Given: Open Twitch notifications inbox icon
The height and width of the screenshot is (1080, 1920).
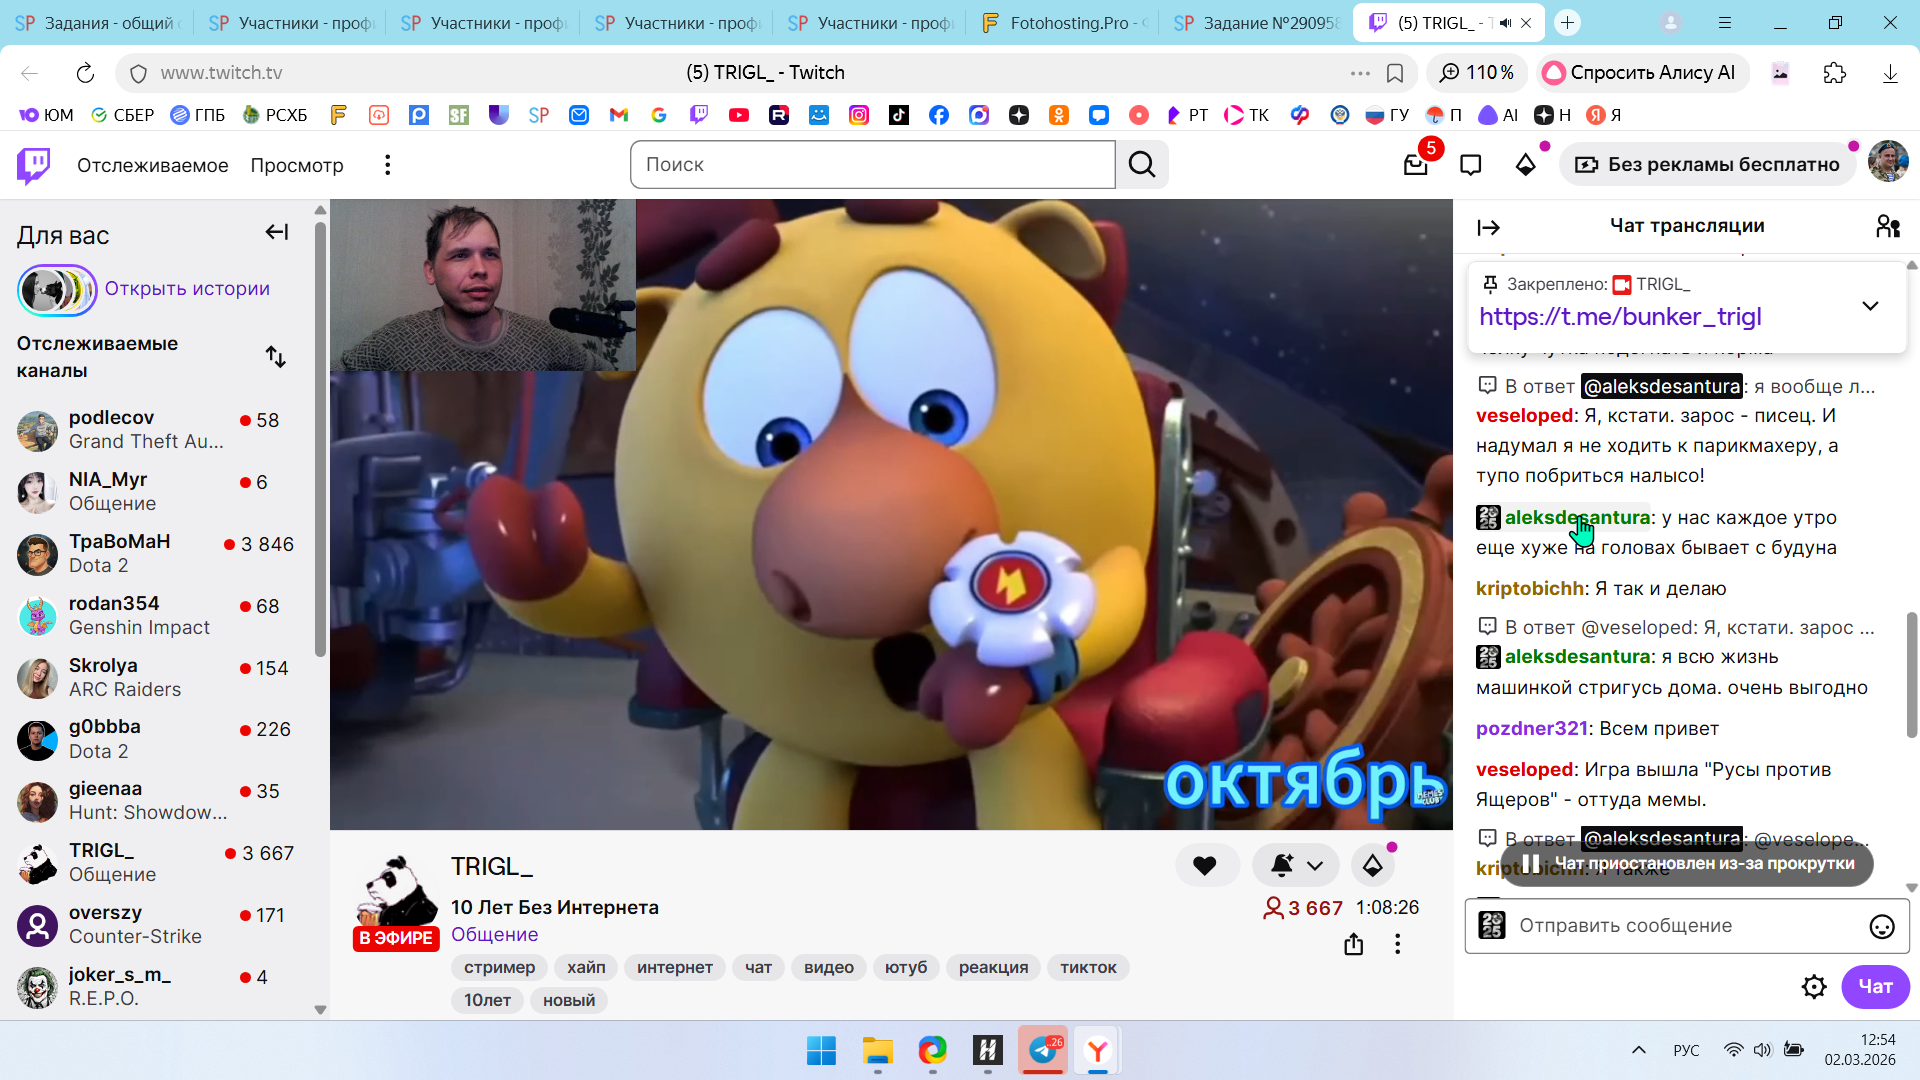Looking at the screenshot, I should 1415,165.
